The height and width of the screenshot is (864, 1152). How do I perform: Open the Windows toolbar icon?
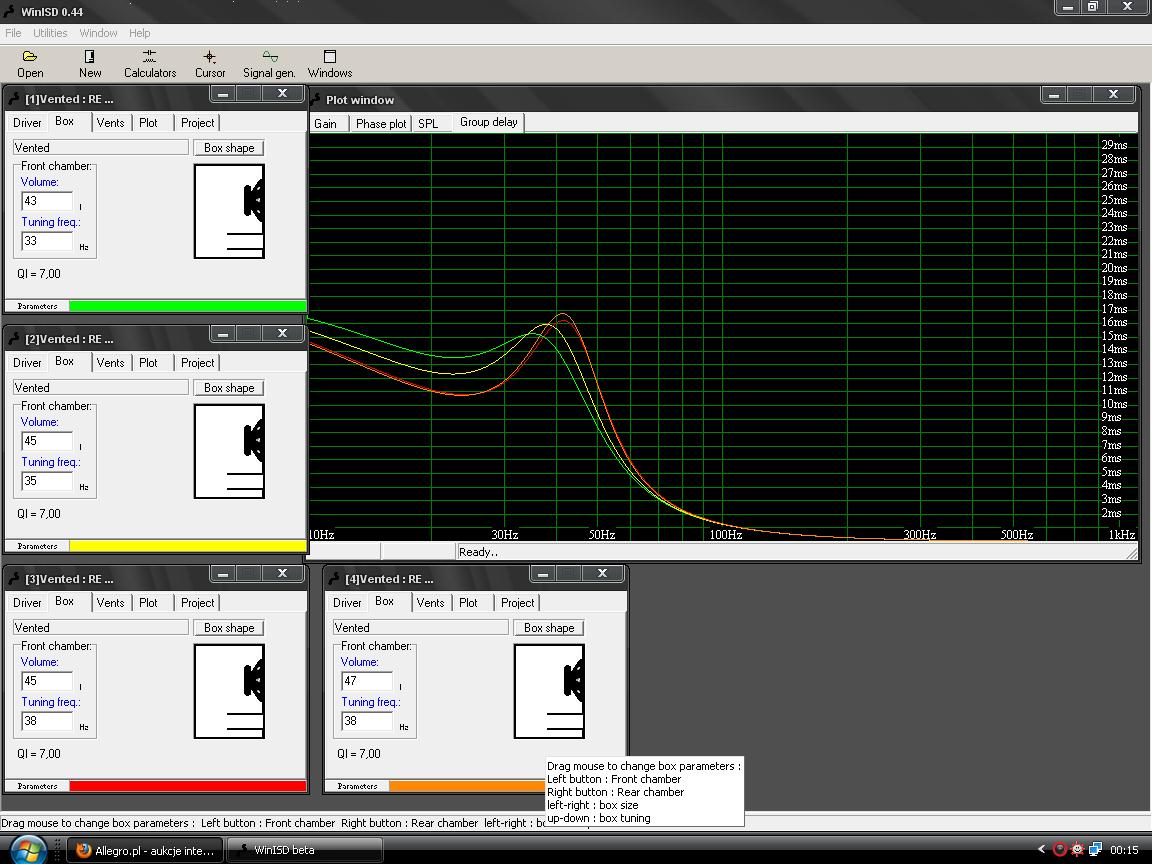tap(330, 58)
